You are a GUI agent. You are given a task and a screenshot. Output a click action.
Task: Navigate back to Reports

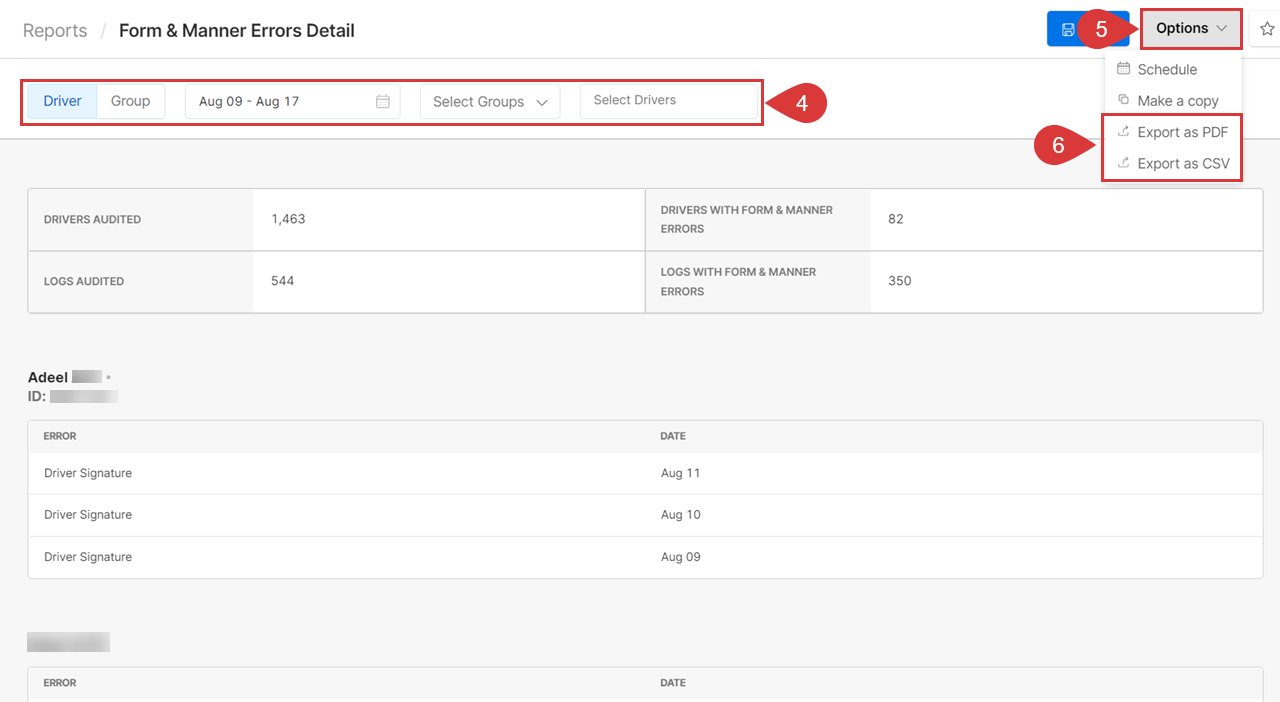click(55, 30)
